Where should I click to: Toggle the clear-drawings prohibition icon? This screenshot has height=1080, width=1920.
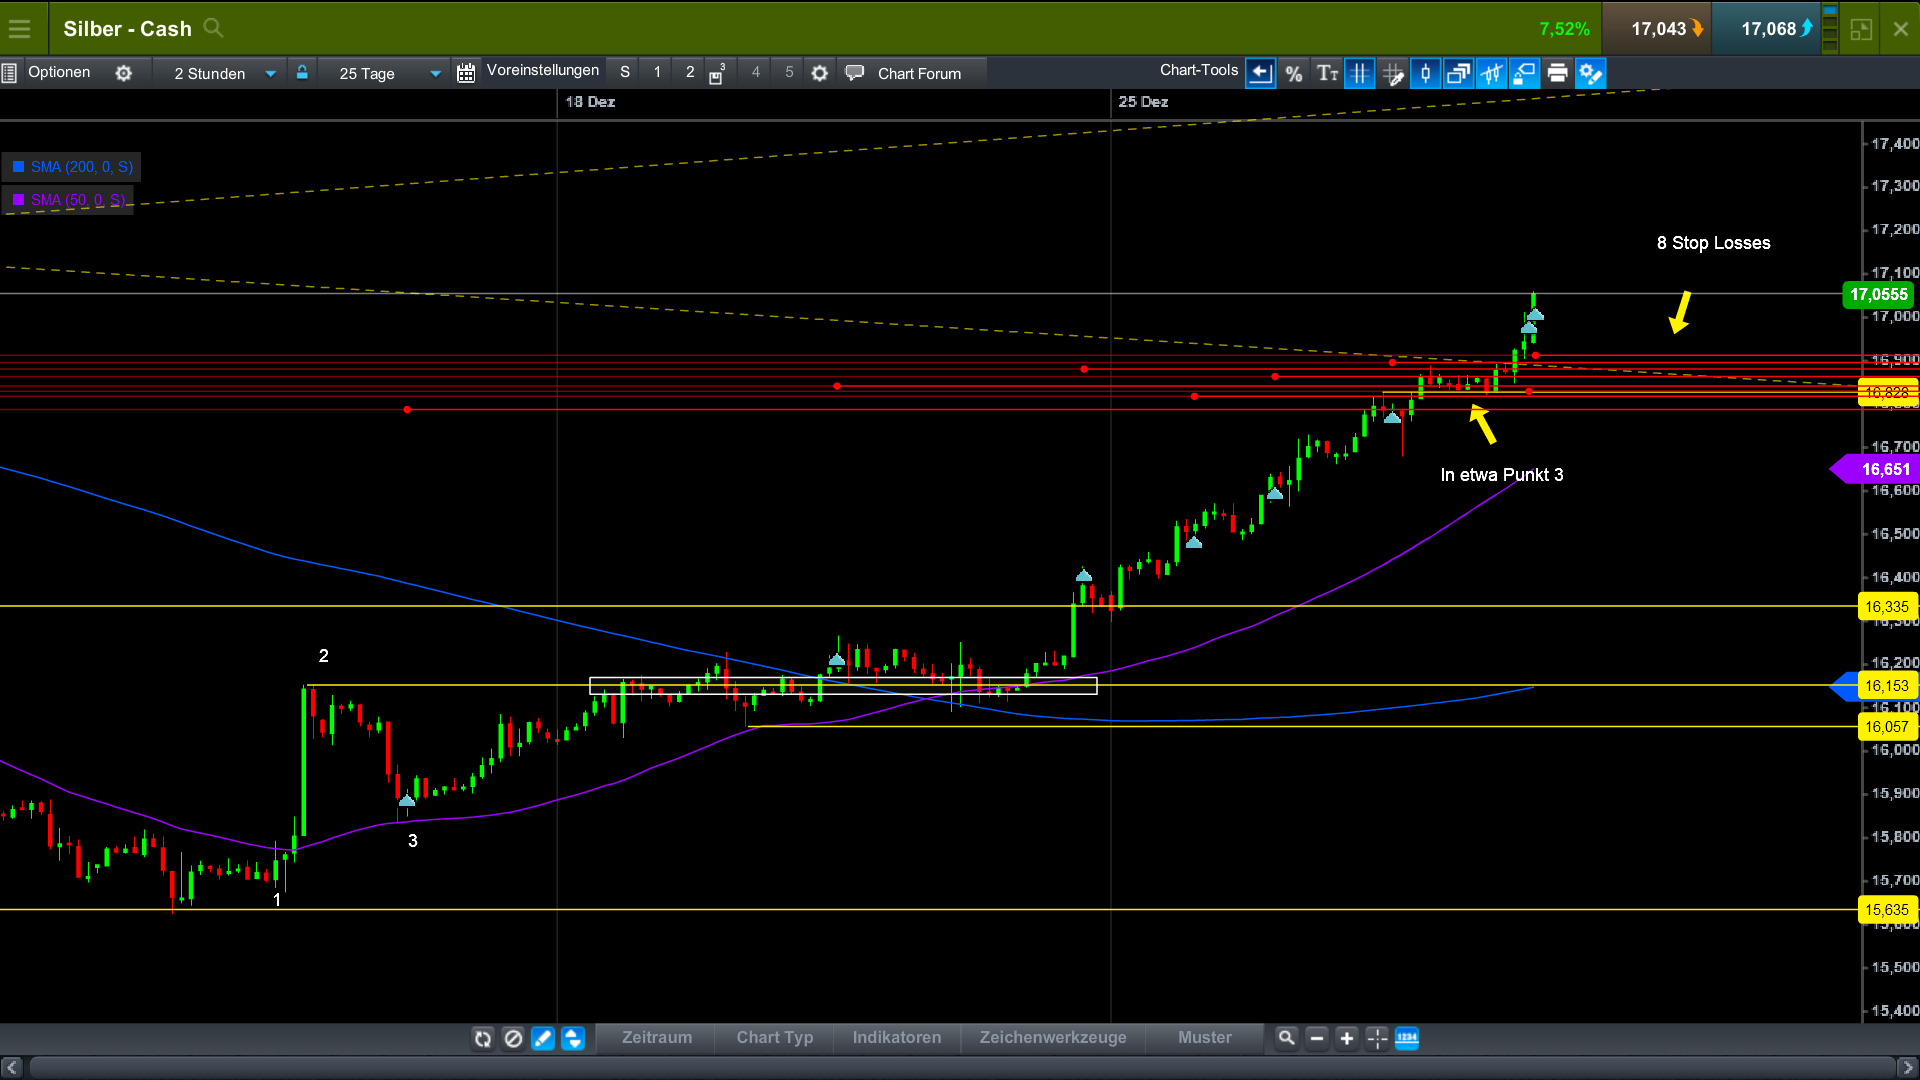[513, 1039]
